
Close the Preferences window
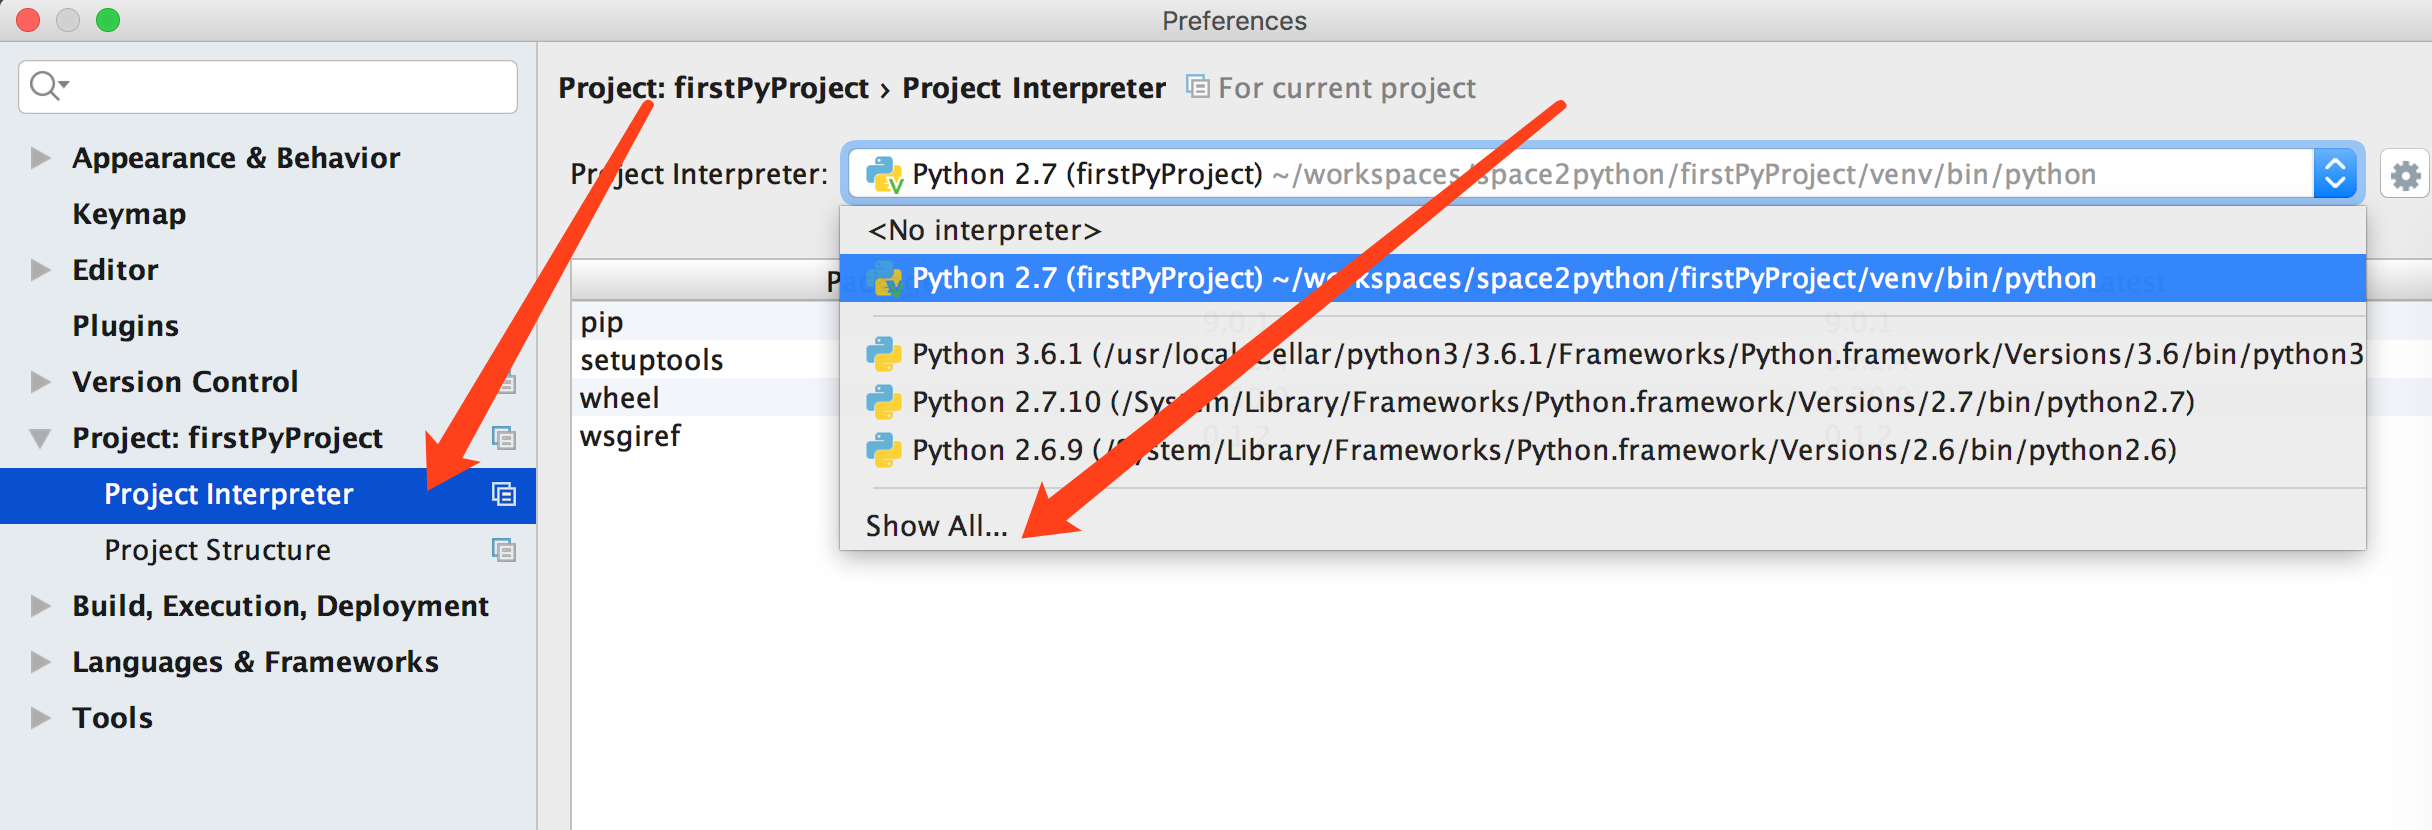pyautogui.click(x=28, y=20)
